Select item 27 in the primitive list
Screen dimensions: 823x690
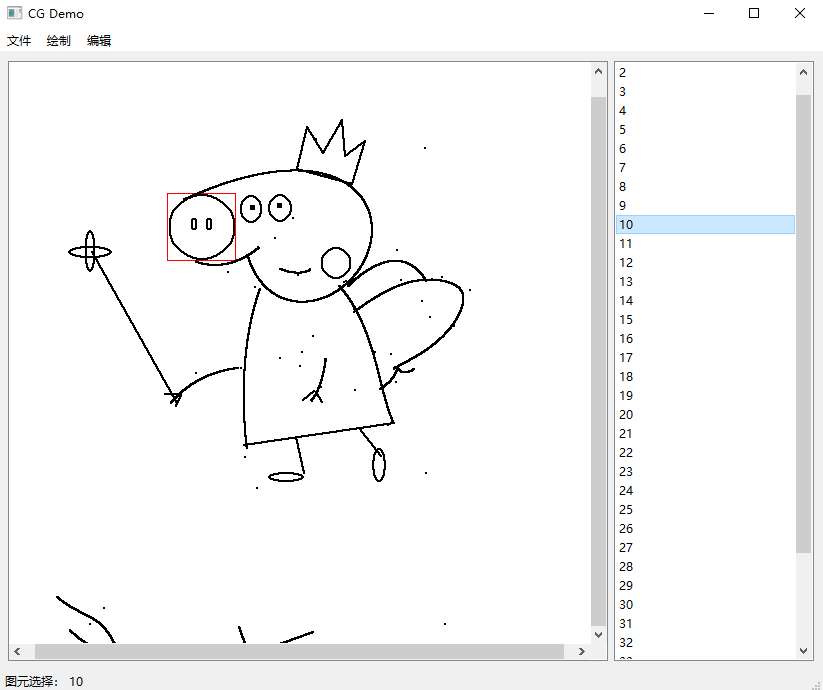point(705,547)
